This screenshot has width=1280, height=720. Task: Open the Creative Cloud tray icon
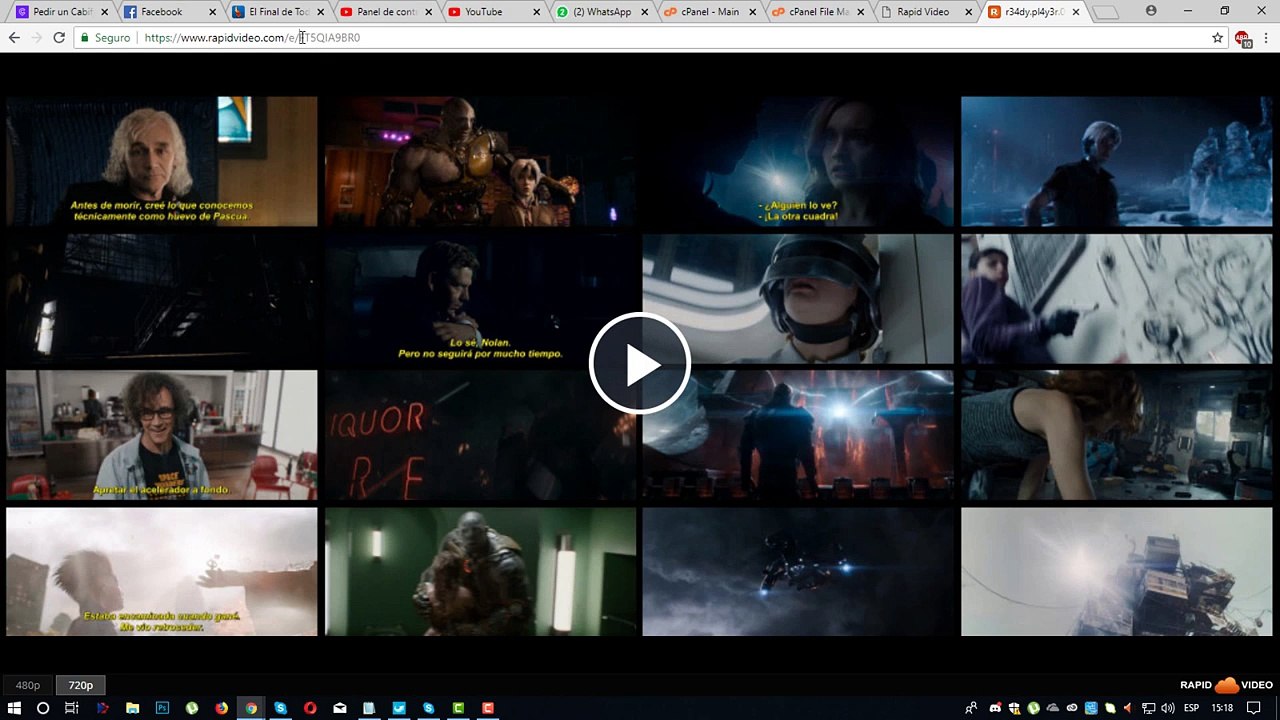[1072, 708]
